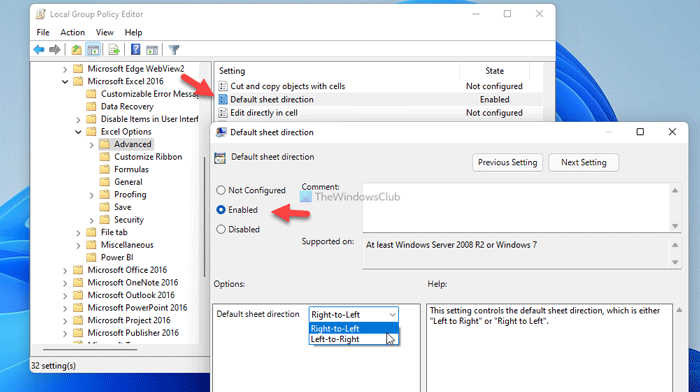This screenshot has height=392, width=700.
Task: Open the Help toolbar icon
Action: (135, 50)
